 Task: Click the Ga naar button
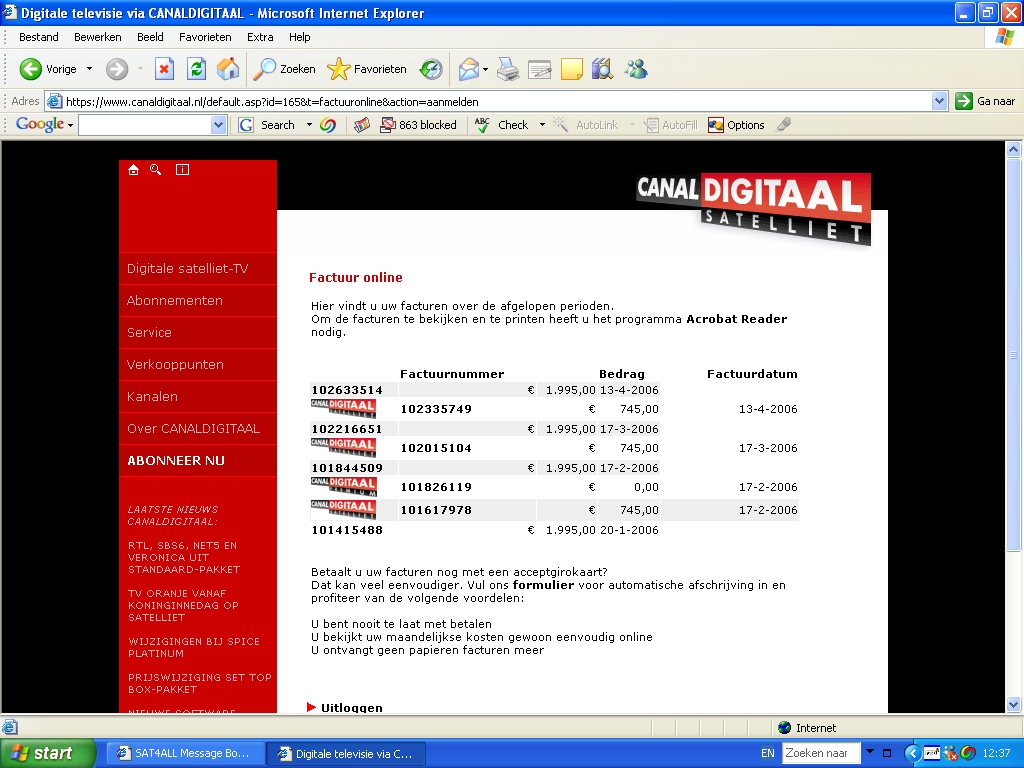point(985,101)
